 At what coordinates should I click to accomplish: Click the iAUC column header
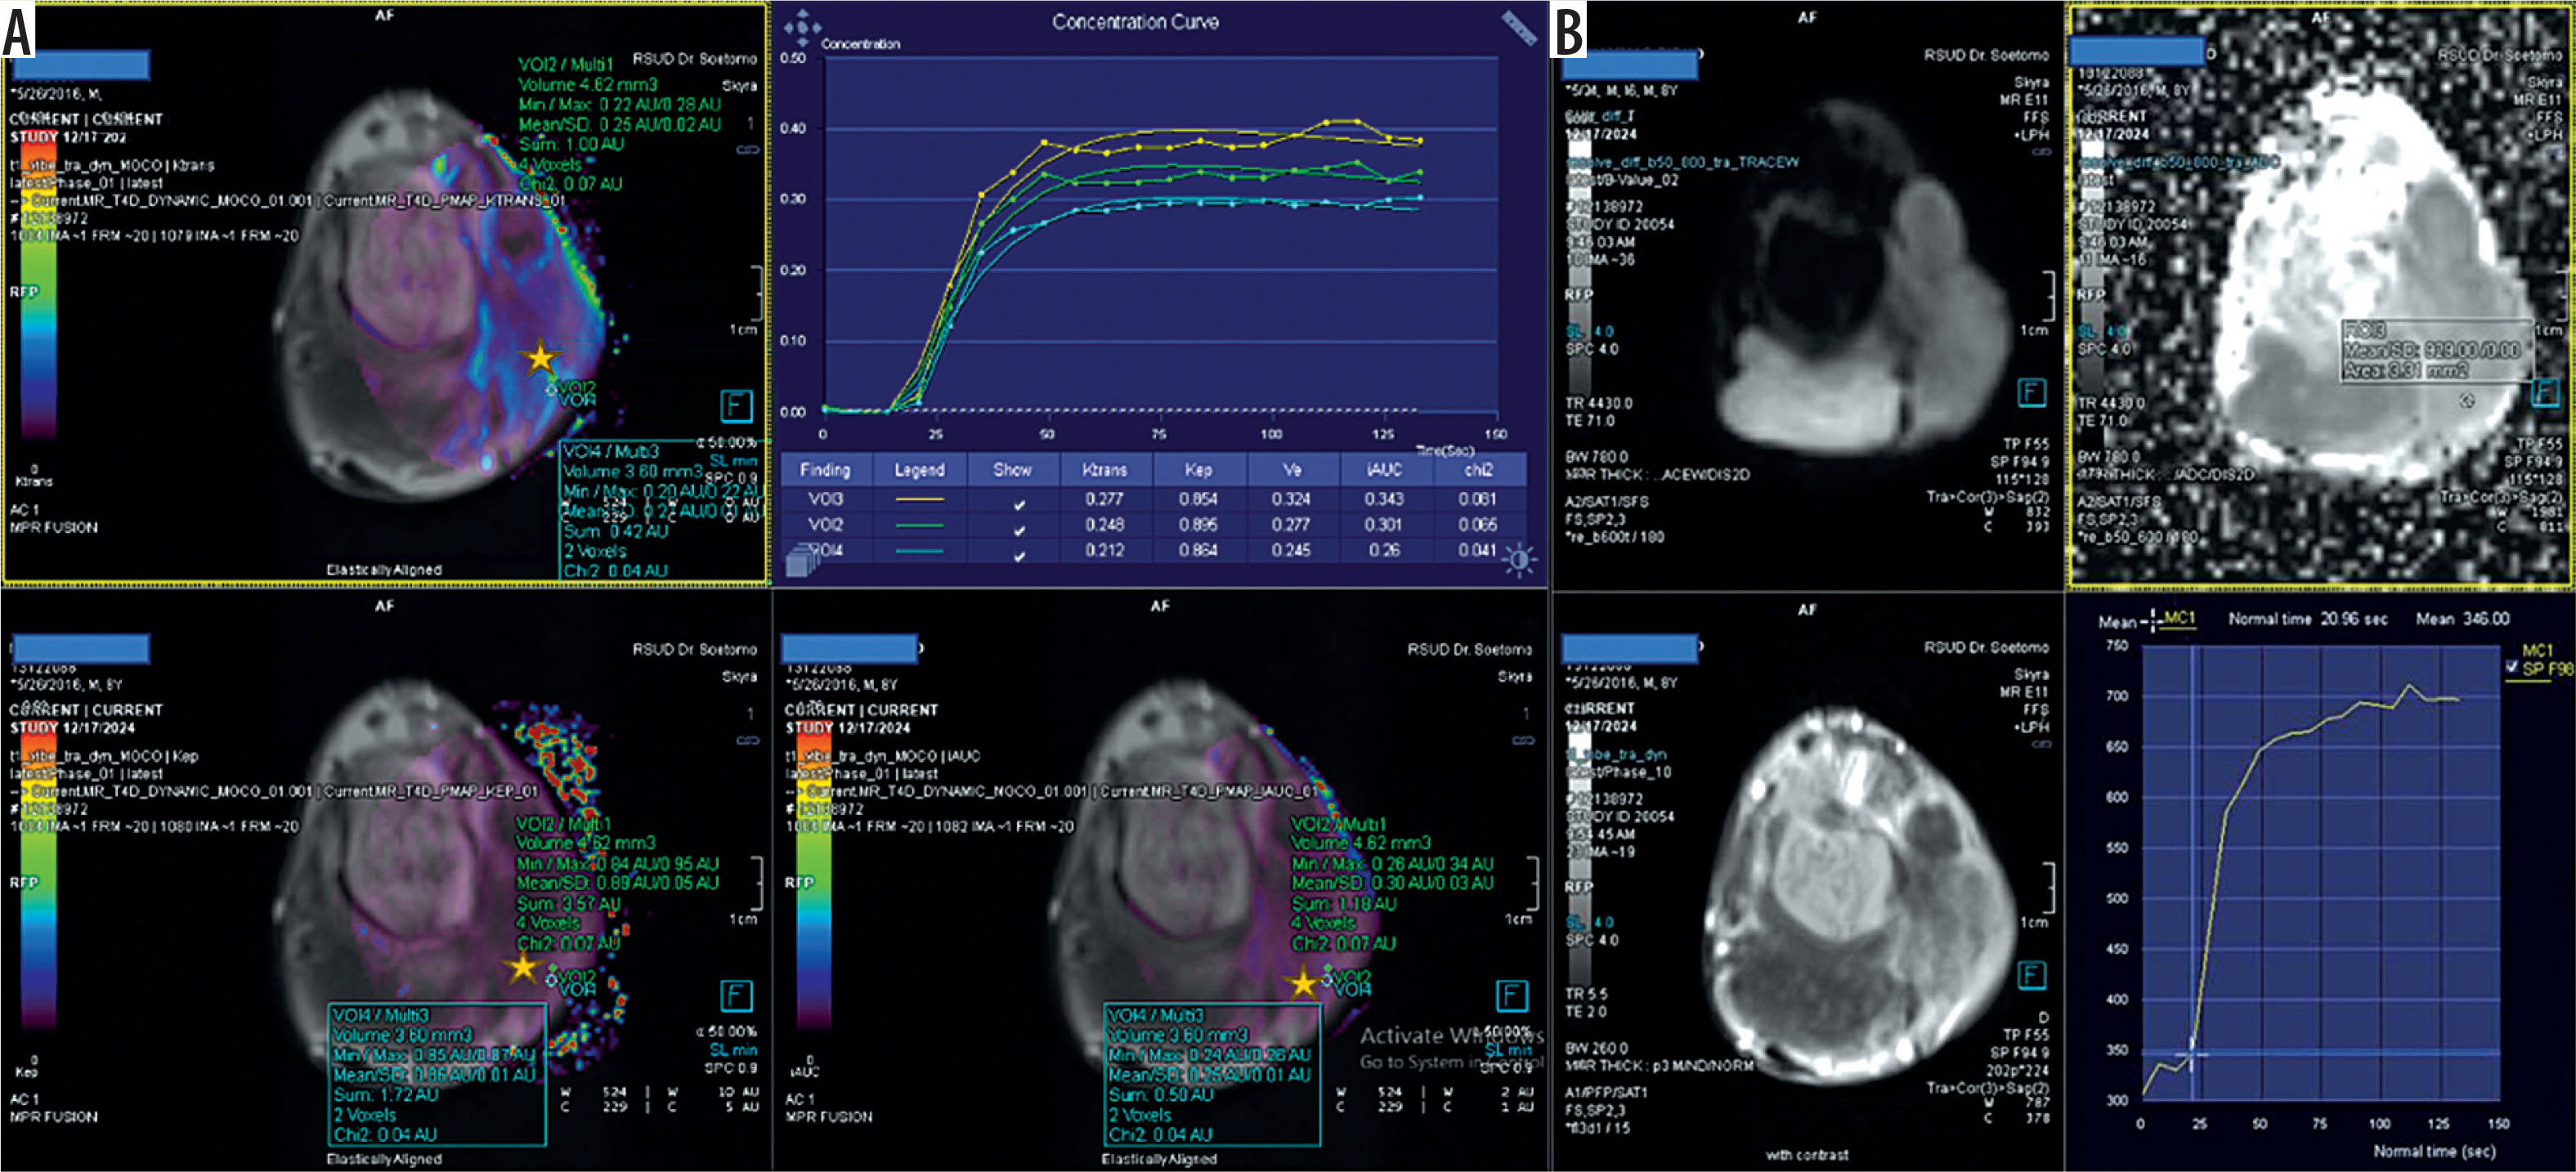coord(1384,469)
